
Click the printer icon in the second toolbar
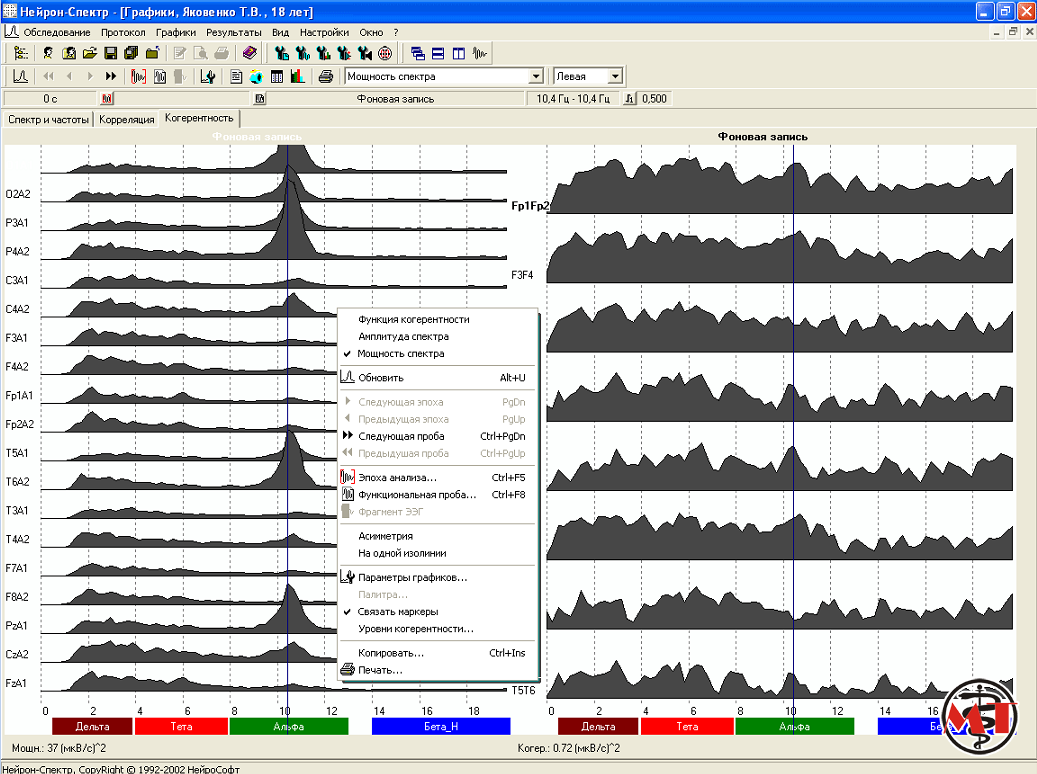[325, 76]
